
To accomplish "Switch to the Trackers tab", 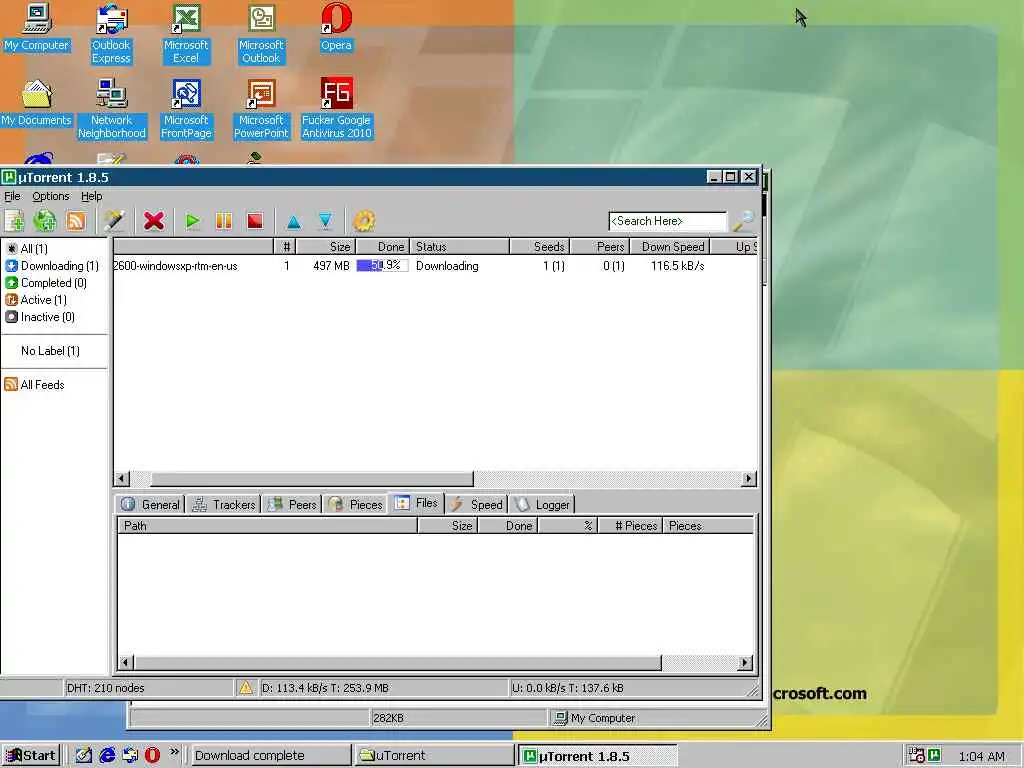I will click(224, 504).
